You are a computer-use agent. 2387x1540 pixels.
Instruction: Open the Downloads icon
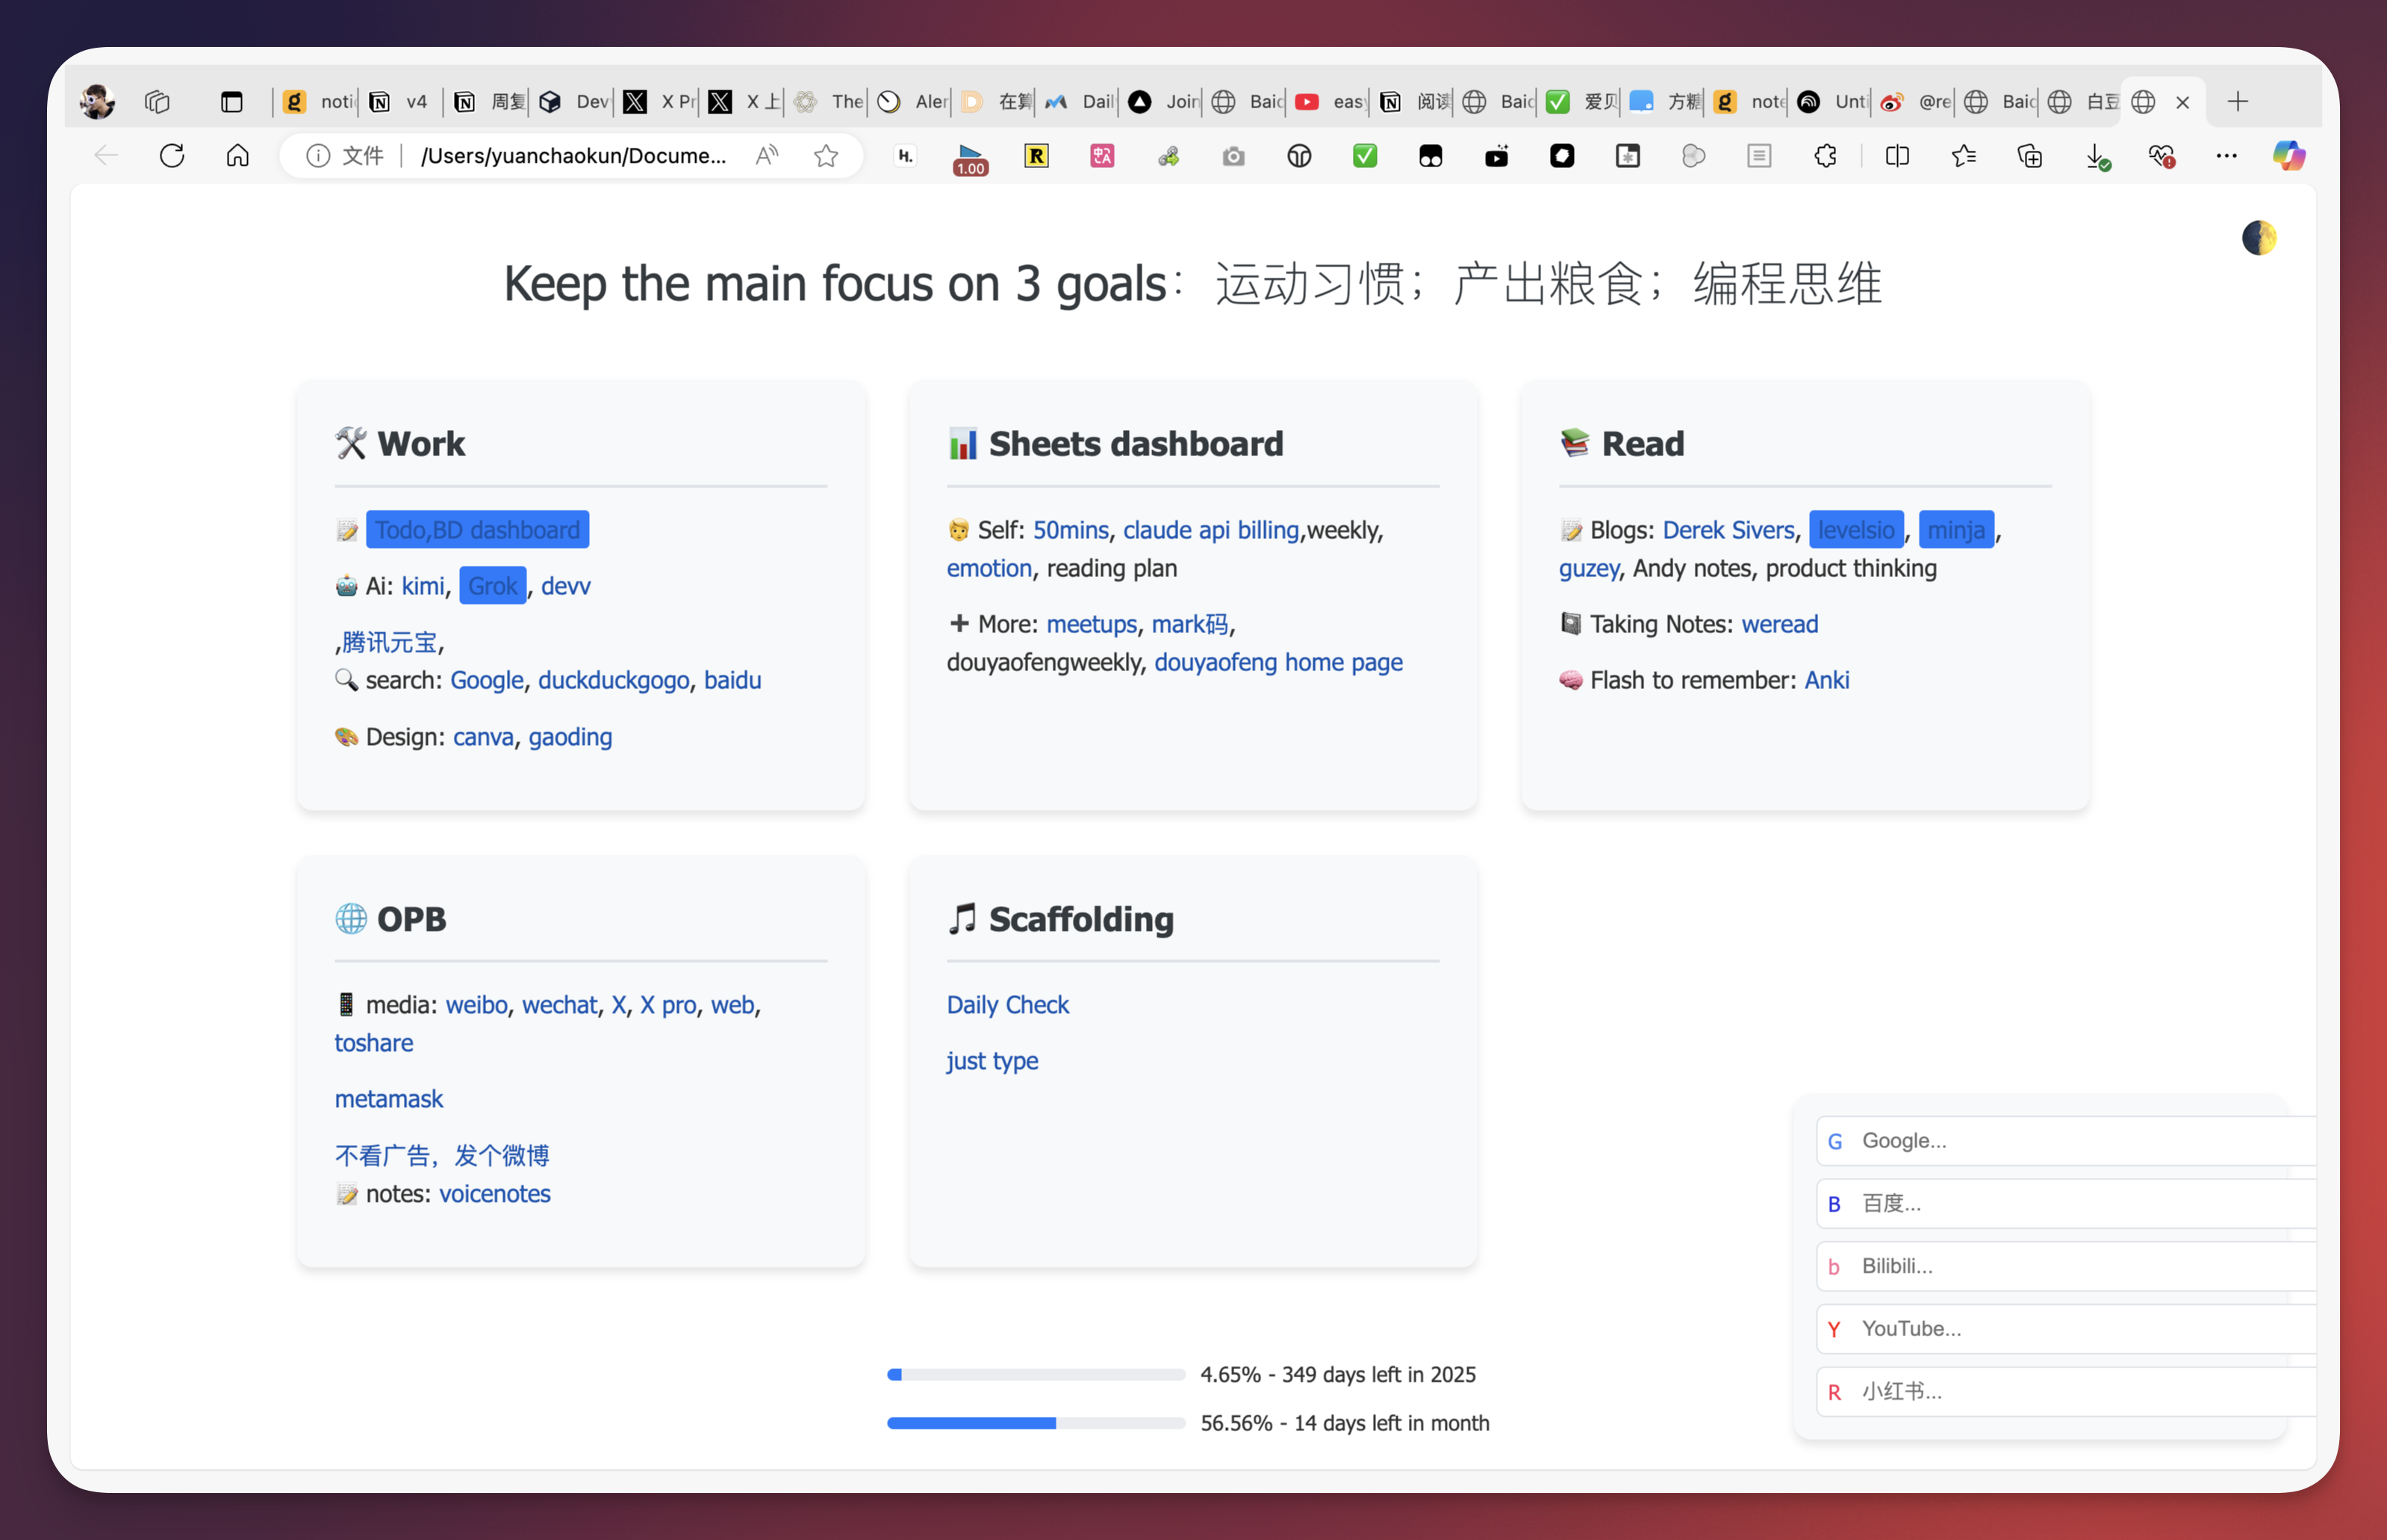pyautogui.click(x=2096, y=156)
